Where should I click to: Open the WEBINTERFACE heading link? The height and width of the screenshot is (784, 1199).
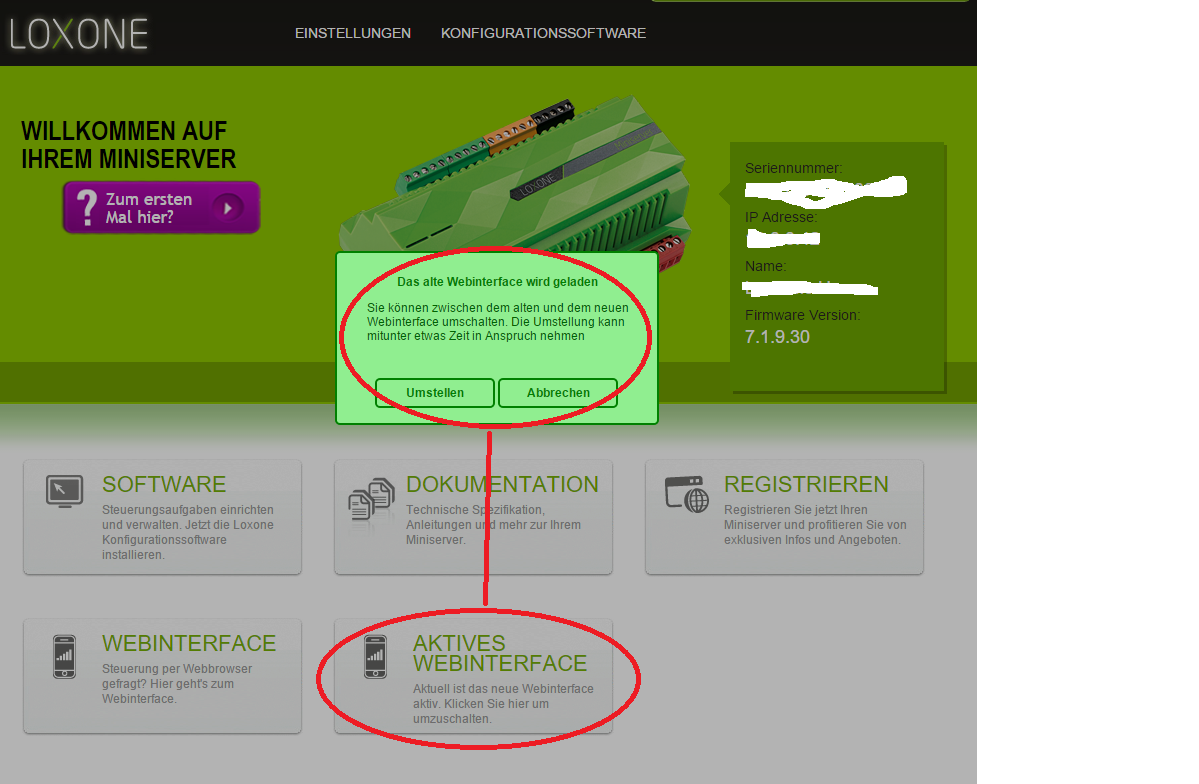189,643
